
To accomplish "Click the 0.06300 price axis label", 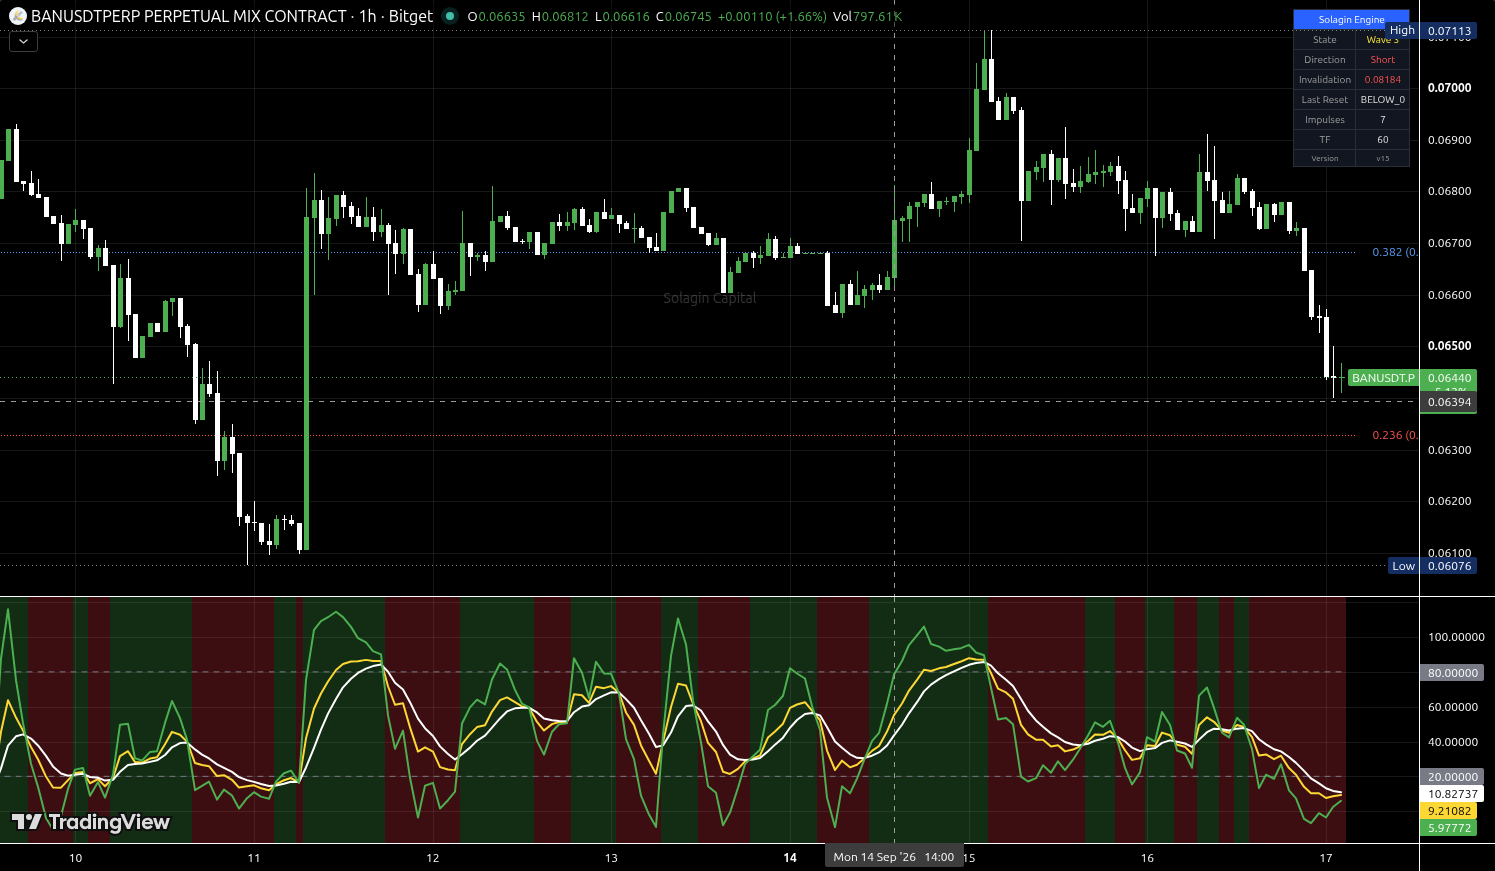I will tap(1449, 450).
